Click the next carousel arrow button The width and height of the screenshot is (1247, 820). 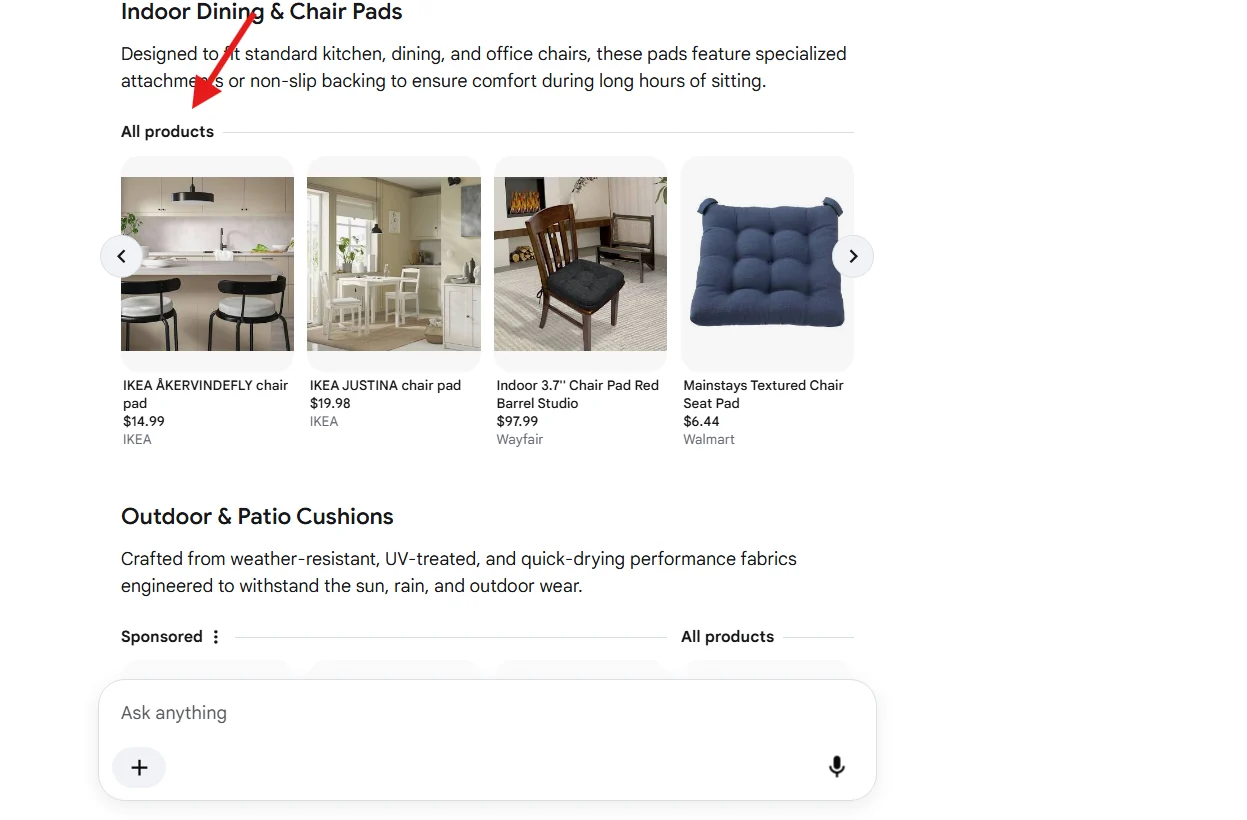click(853, 256)
